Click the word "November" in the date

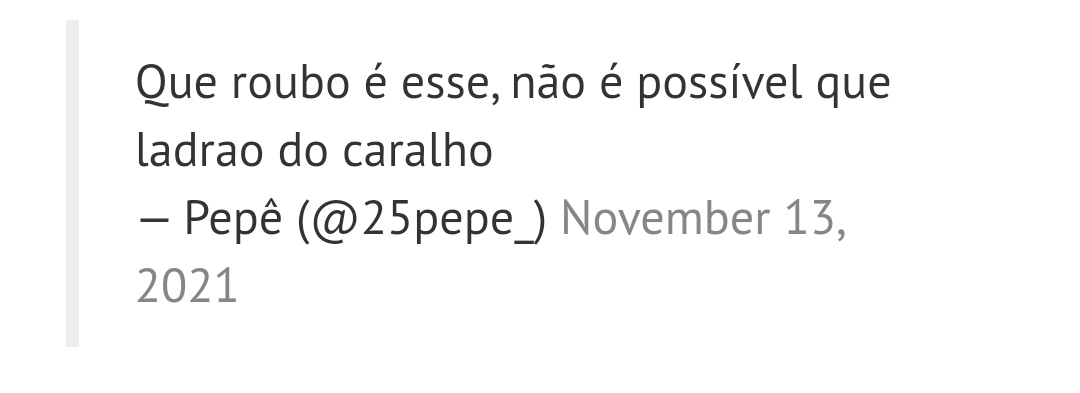[665, 219]
